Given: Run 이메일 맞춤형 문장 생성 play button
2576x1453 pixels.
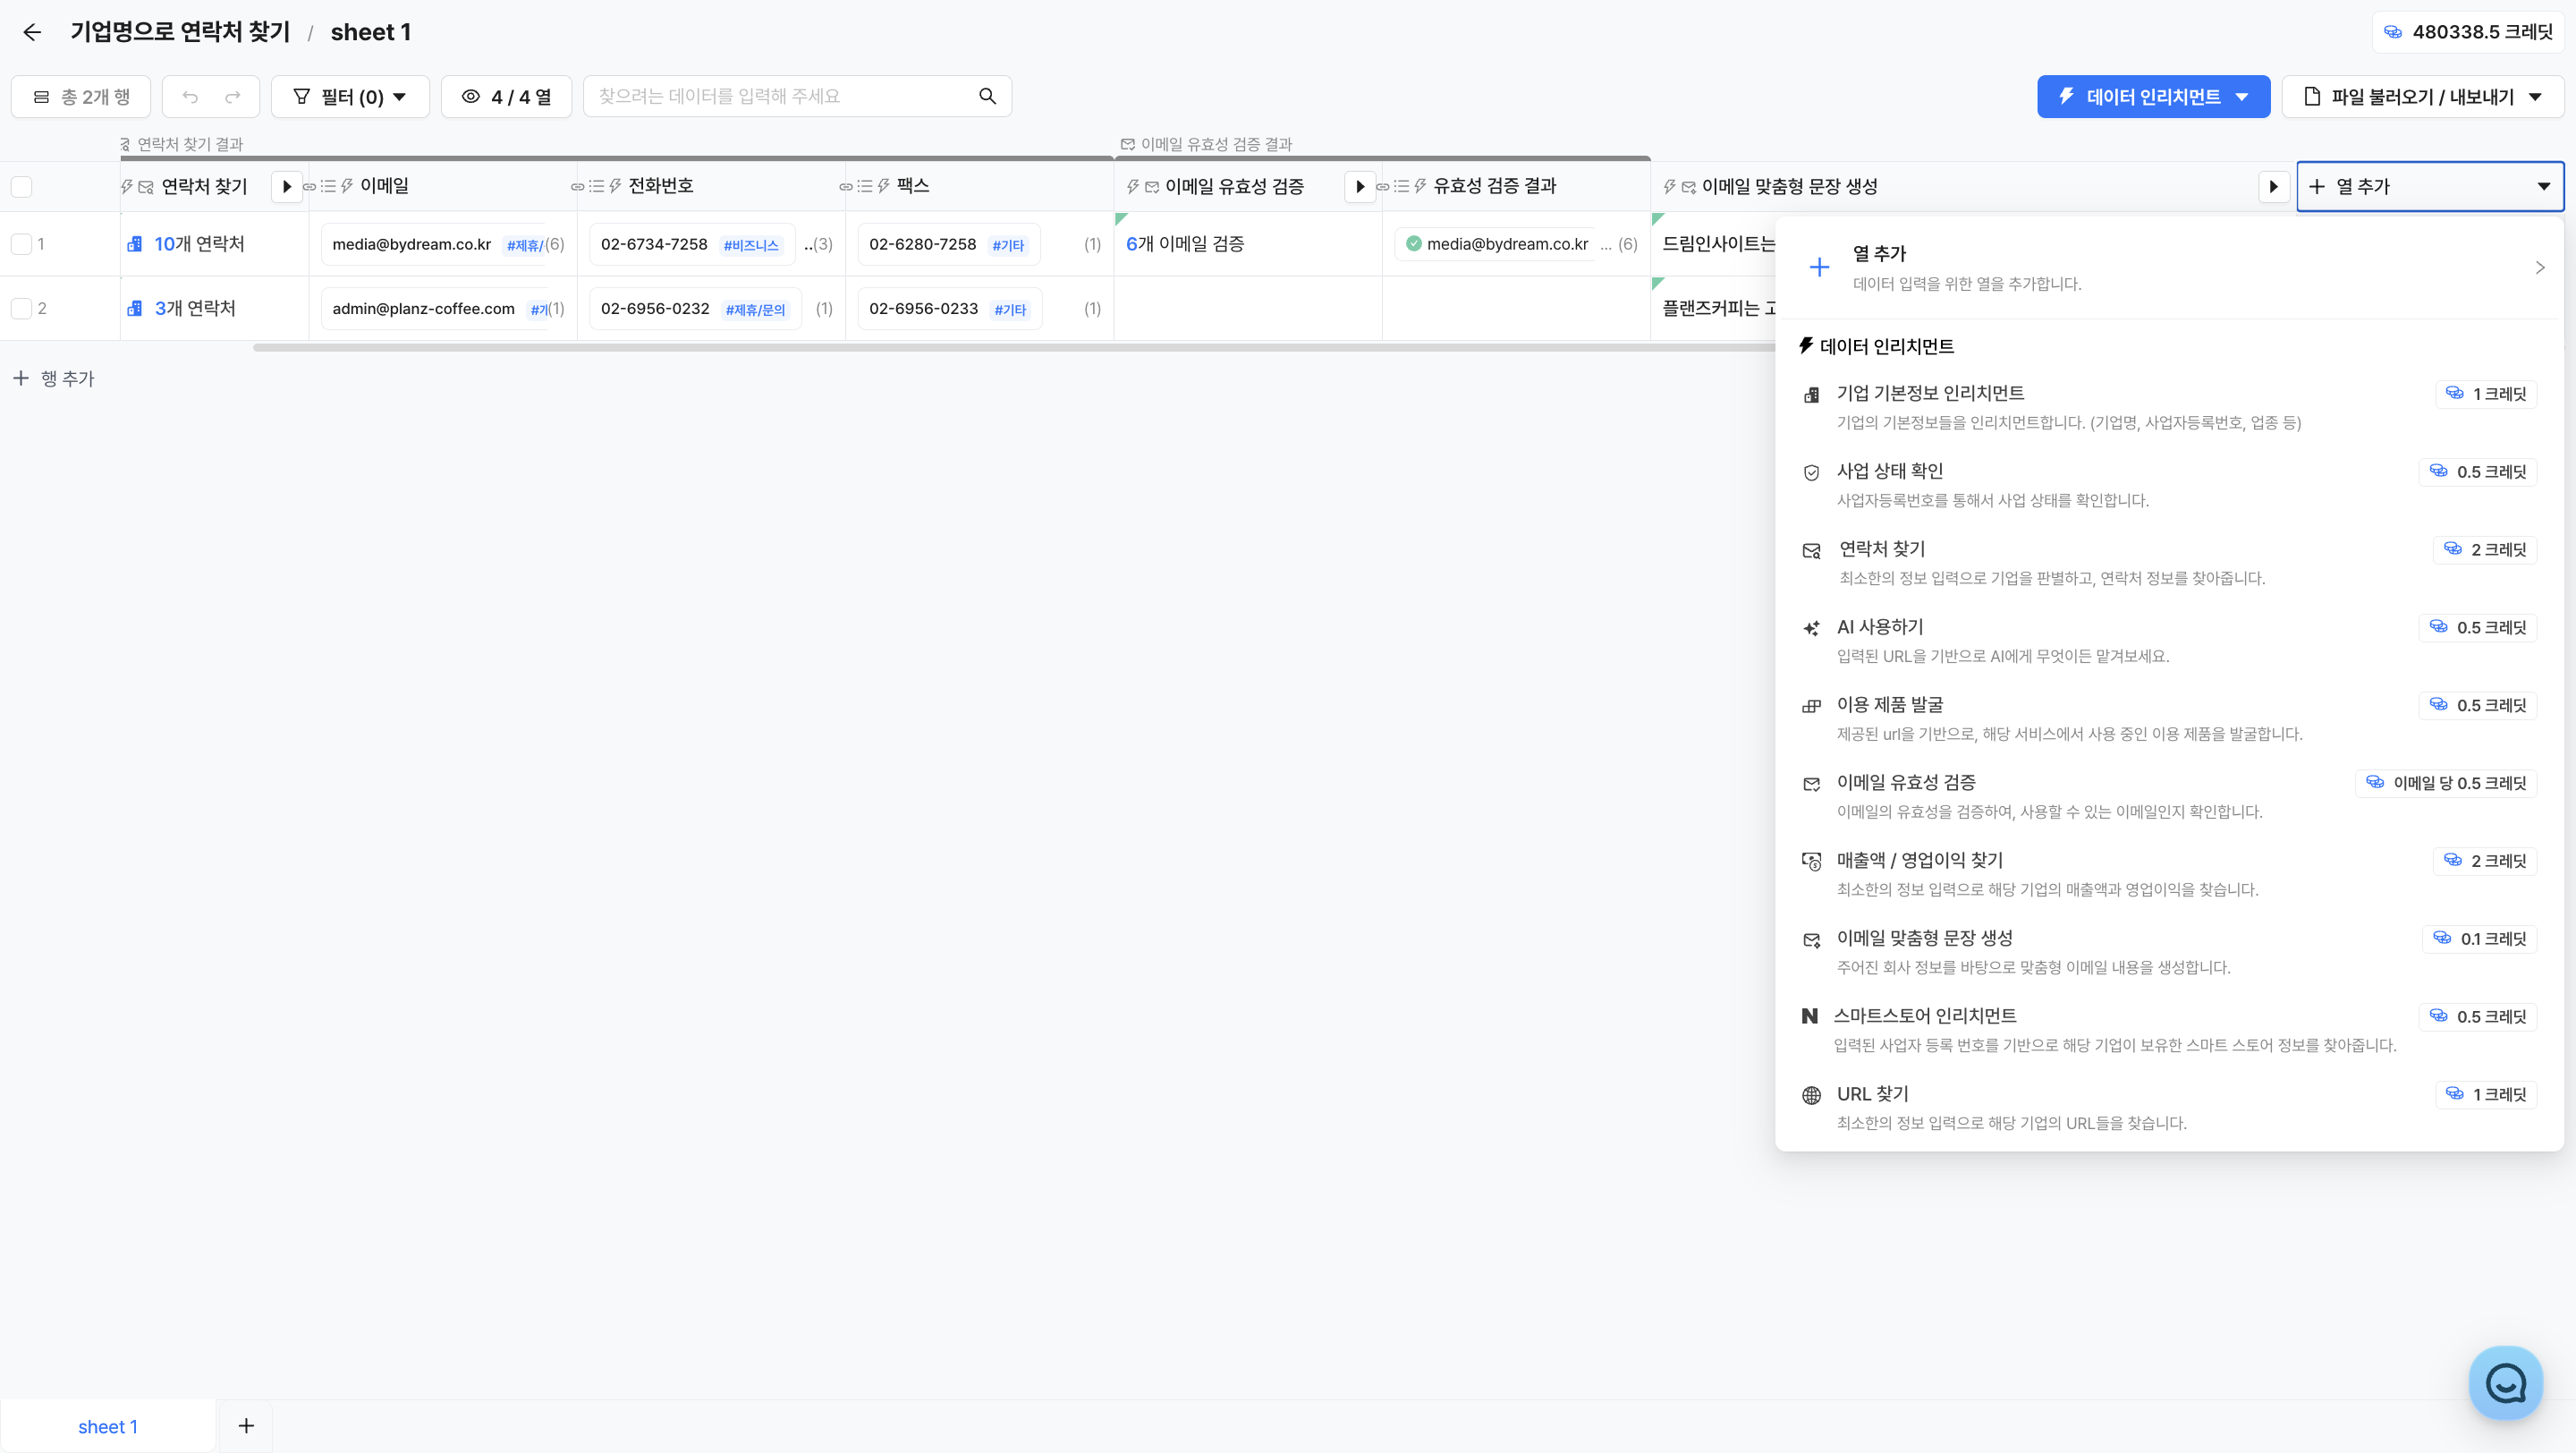Looking at the screenshot, I should (2273, 187).
